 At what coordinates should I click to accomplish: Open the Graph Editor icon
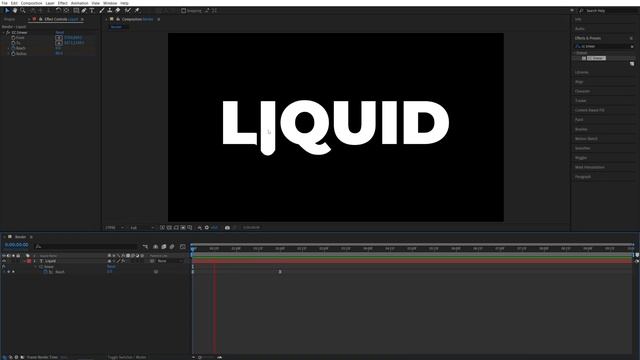click(x=182, y=247)
